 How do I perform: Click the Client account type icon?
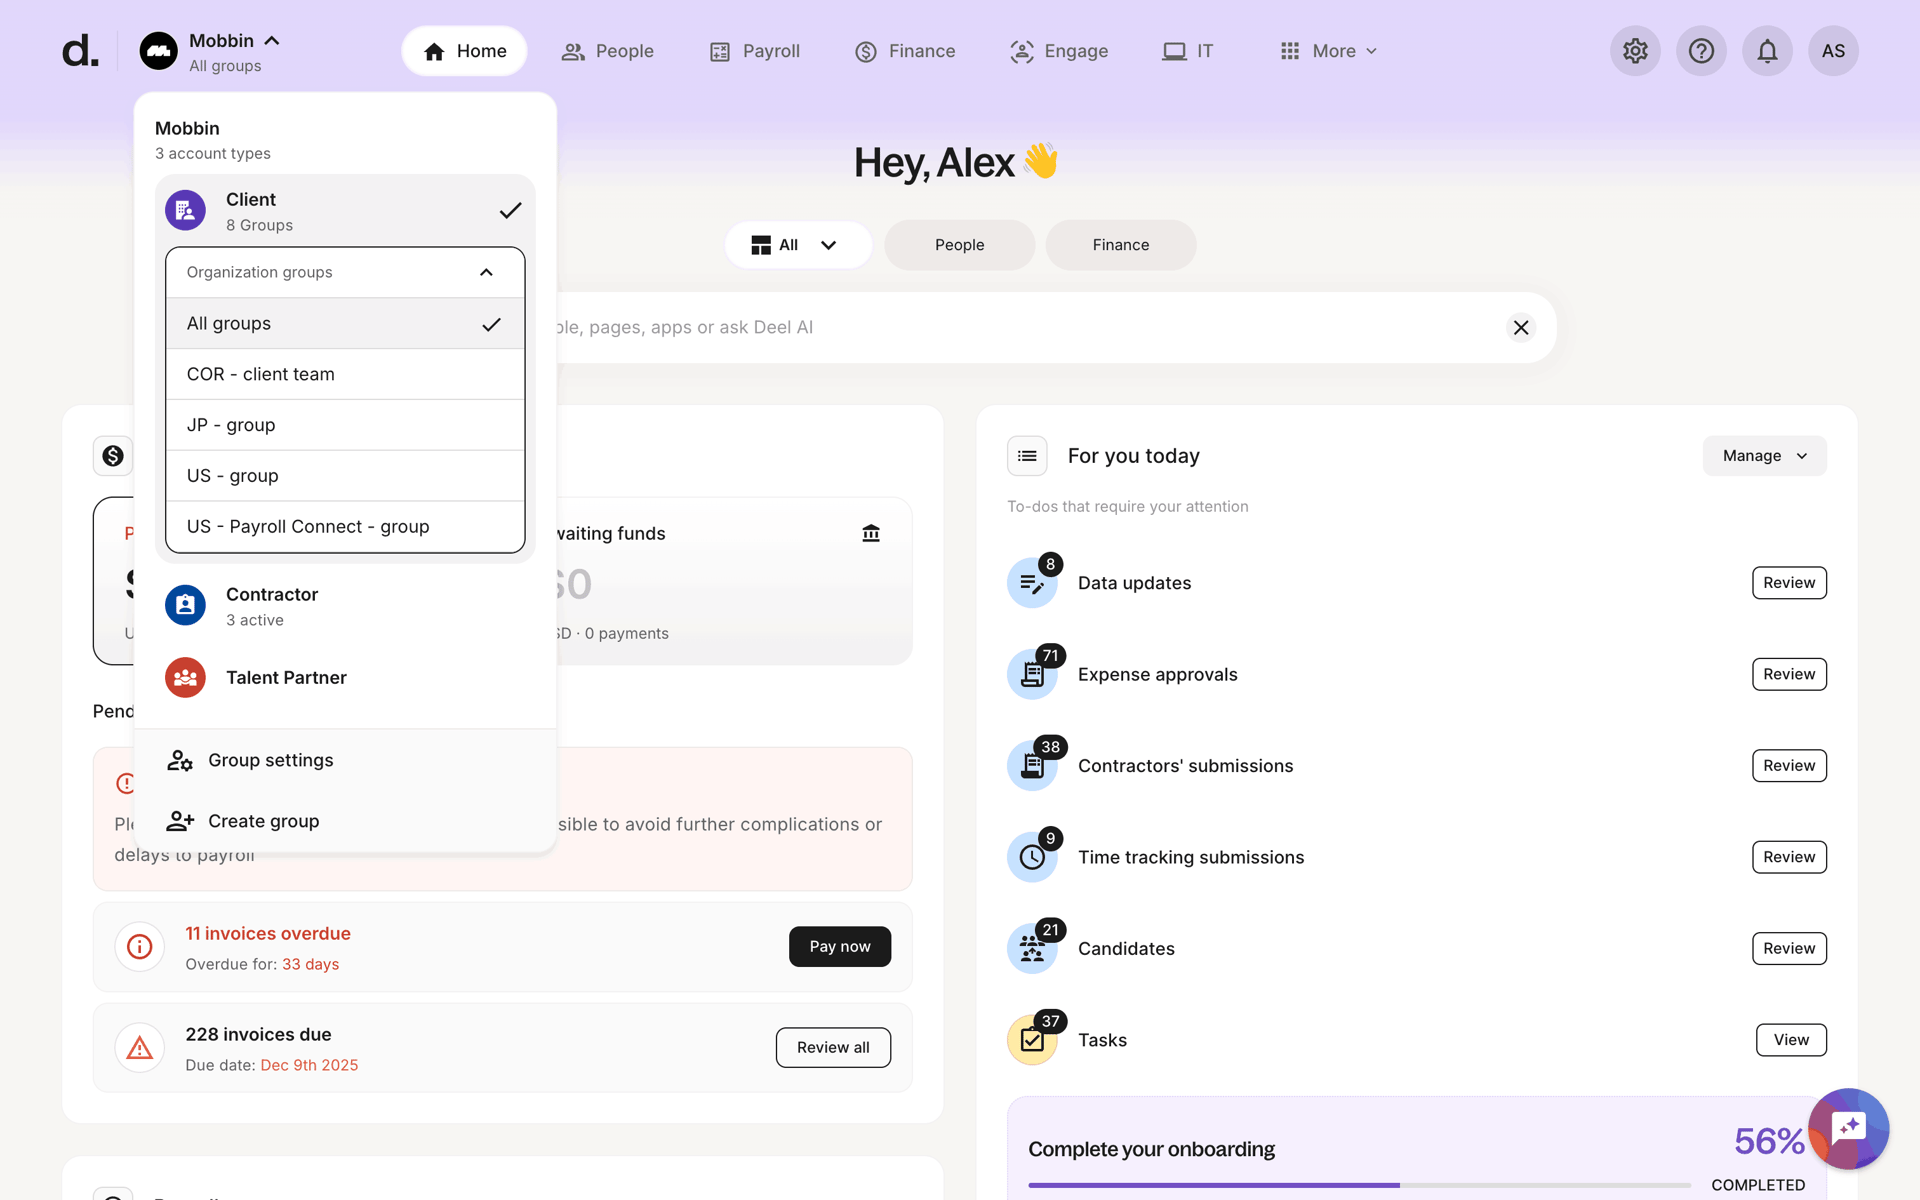click(x=185, y=210)
